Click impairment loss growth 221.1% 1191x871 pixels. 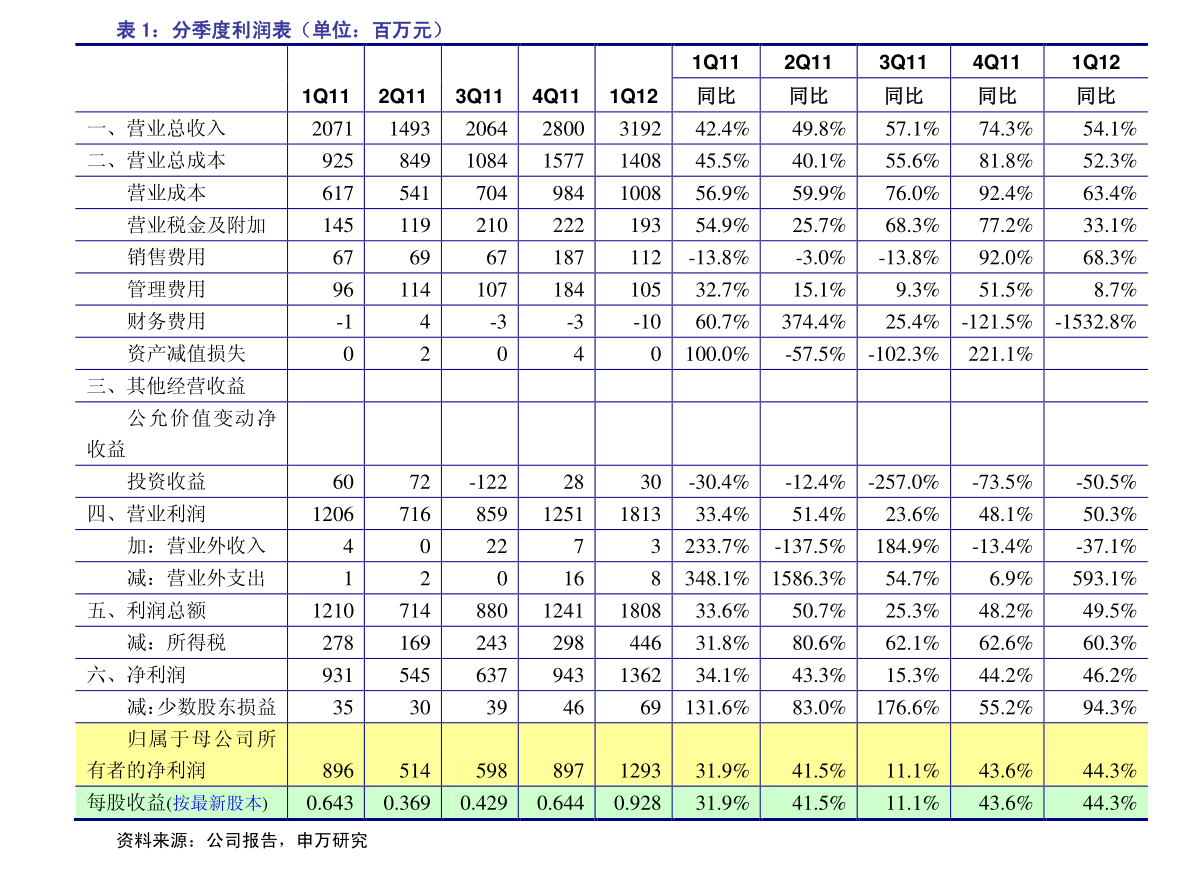coord(1000,355)
